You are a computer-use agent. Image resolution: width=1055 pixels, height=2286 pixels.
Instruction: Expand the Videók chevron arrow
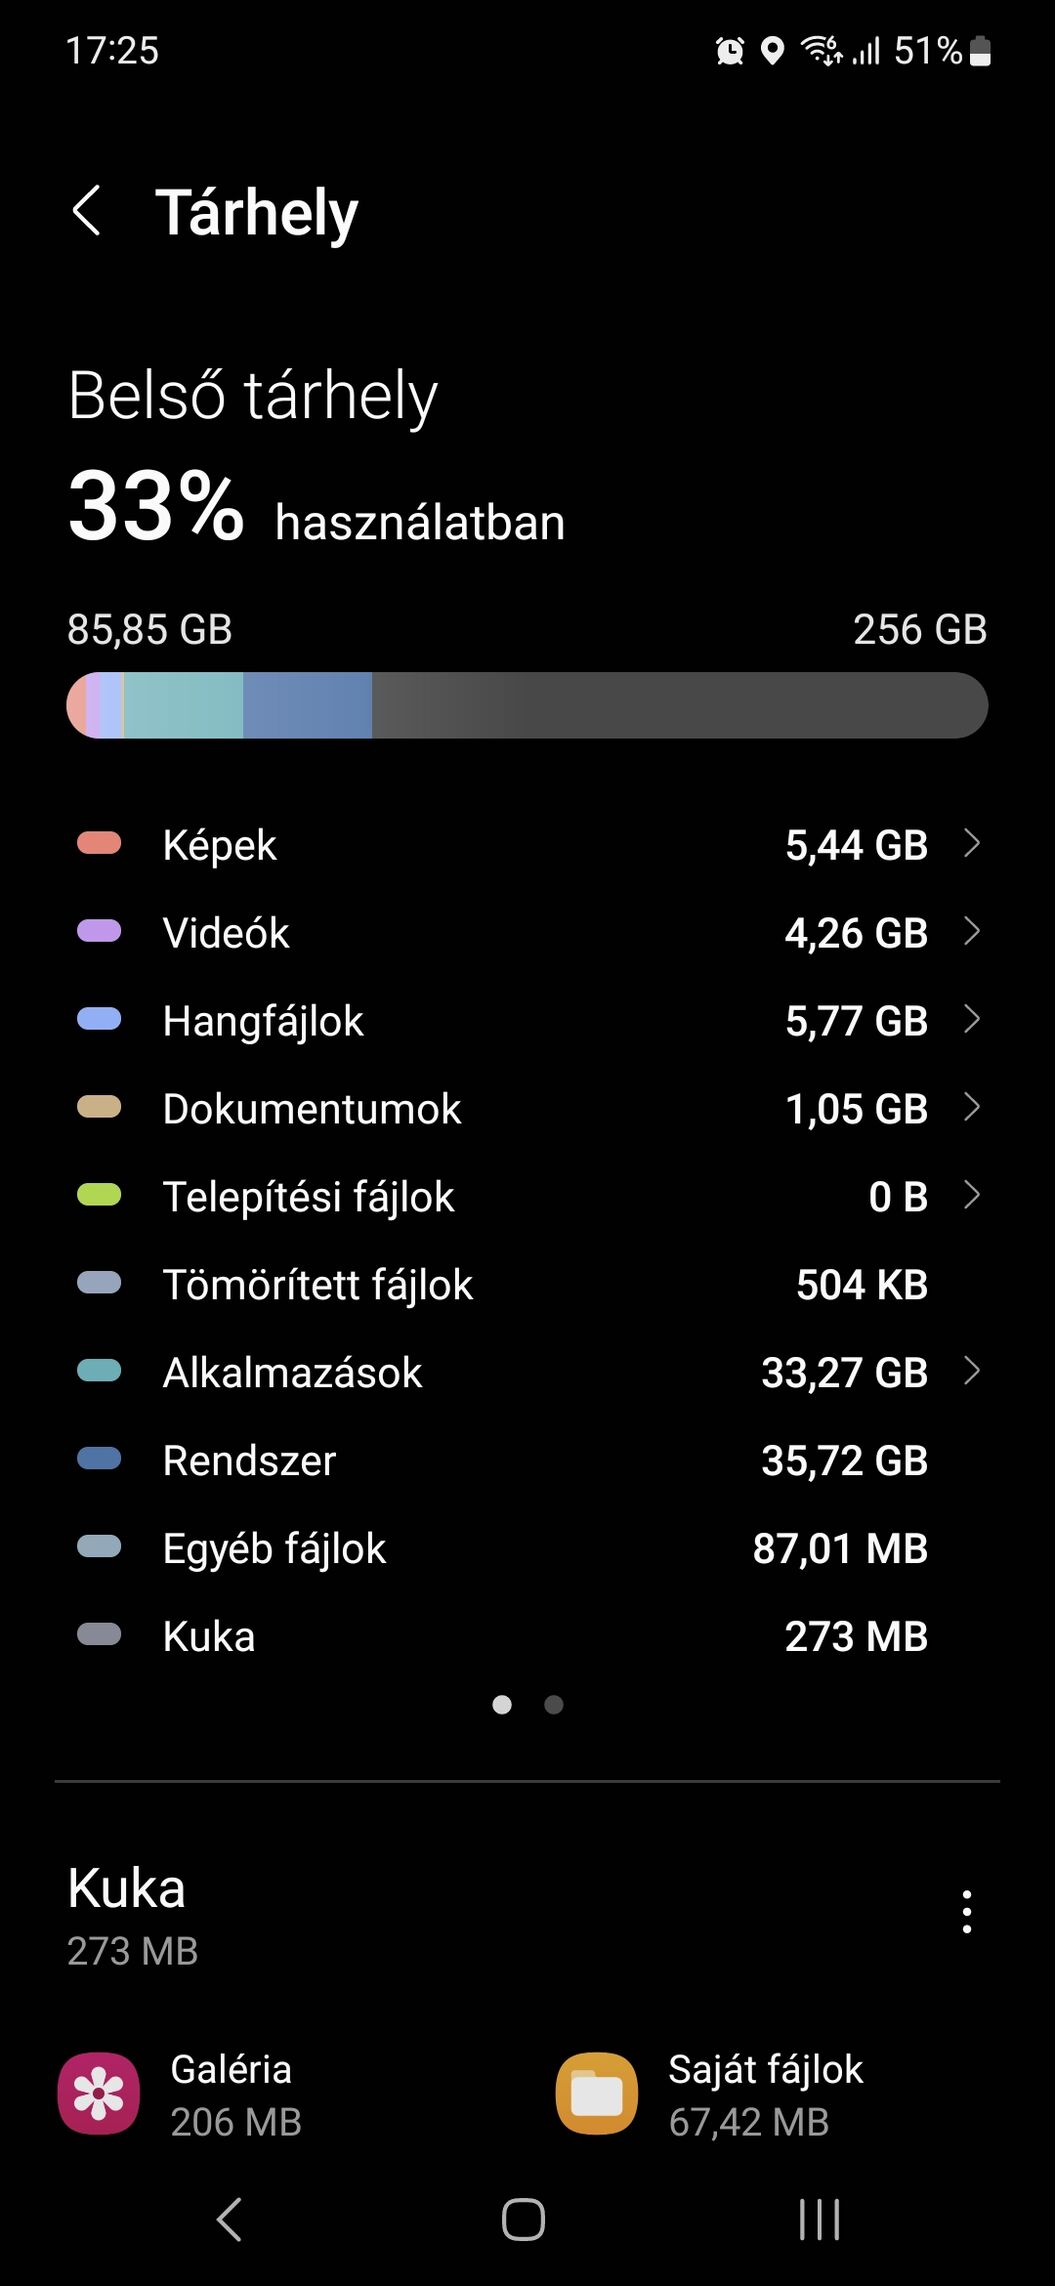[971, 932]
